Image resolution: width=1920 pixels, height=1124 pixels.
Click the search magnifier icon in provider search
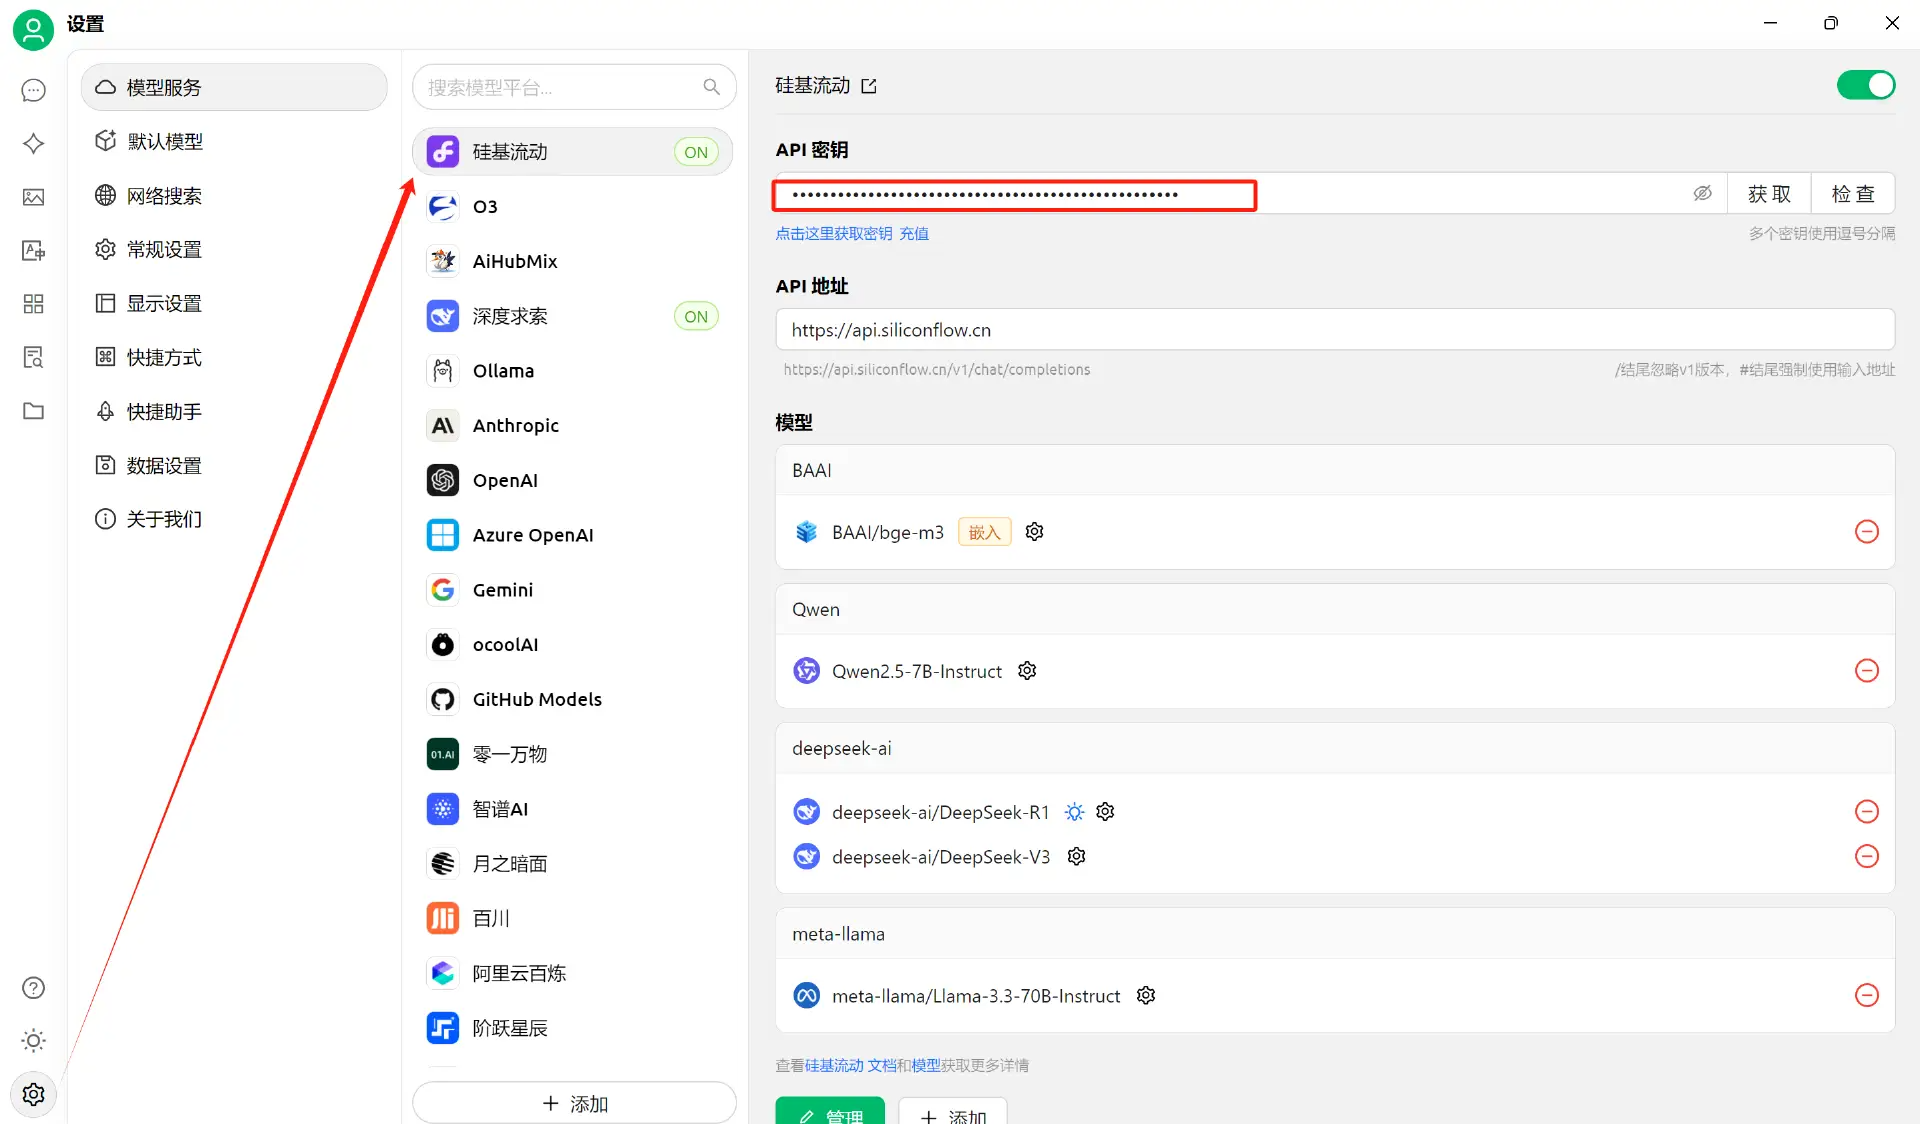coord(711,87)
